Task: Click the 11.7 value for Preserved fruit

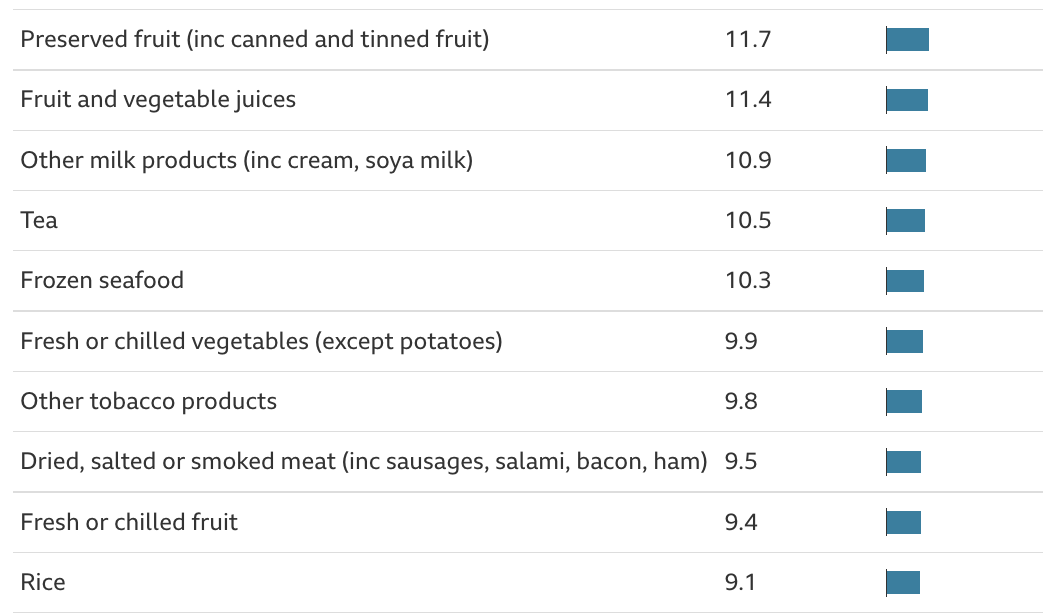Action: [748, 40]
